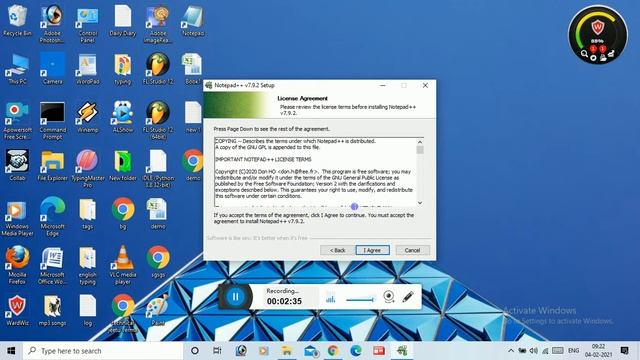This screenshot has height=360, width=640.
Task: Click the ENG language indicator
Action: tap(573, 351)
